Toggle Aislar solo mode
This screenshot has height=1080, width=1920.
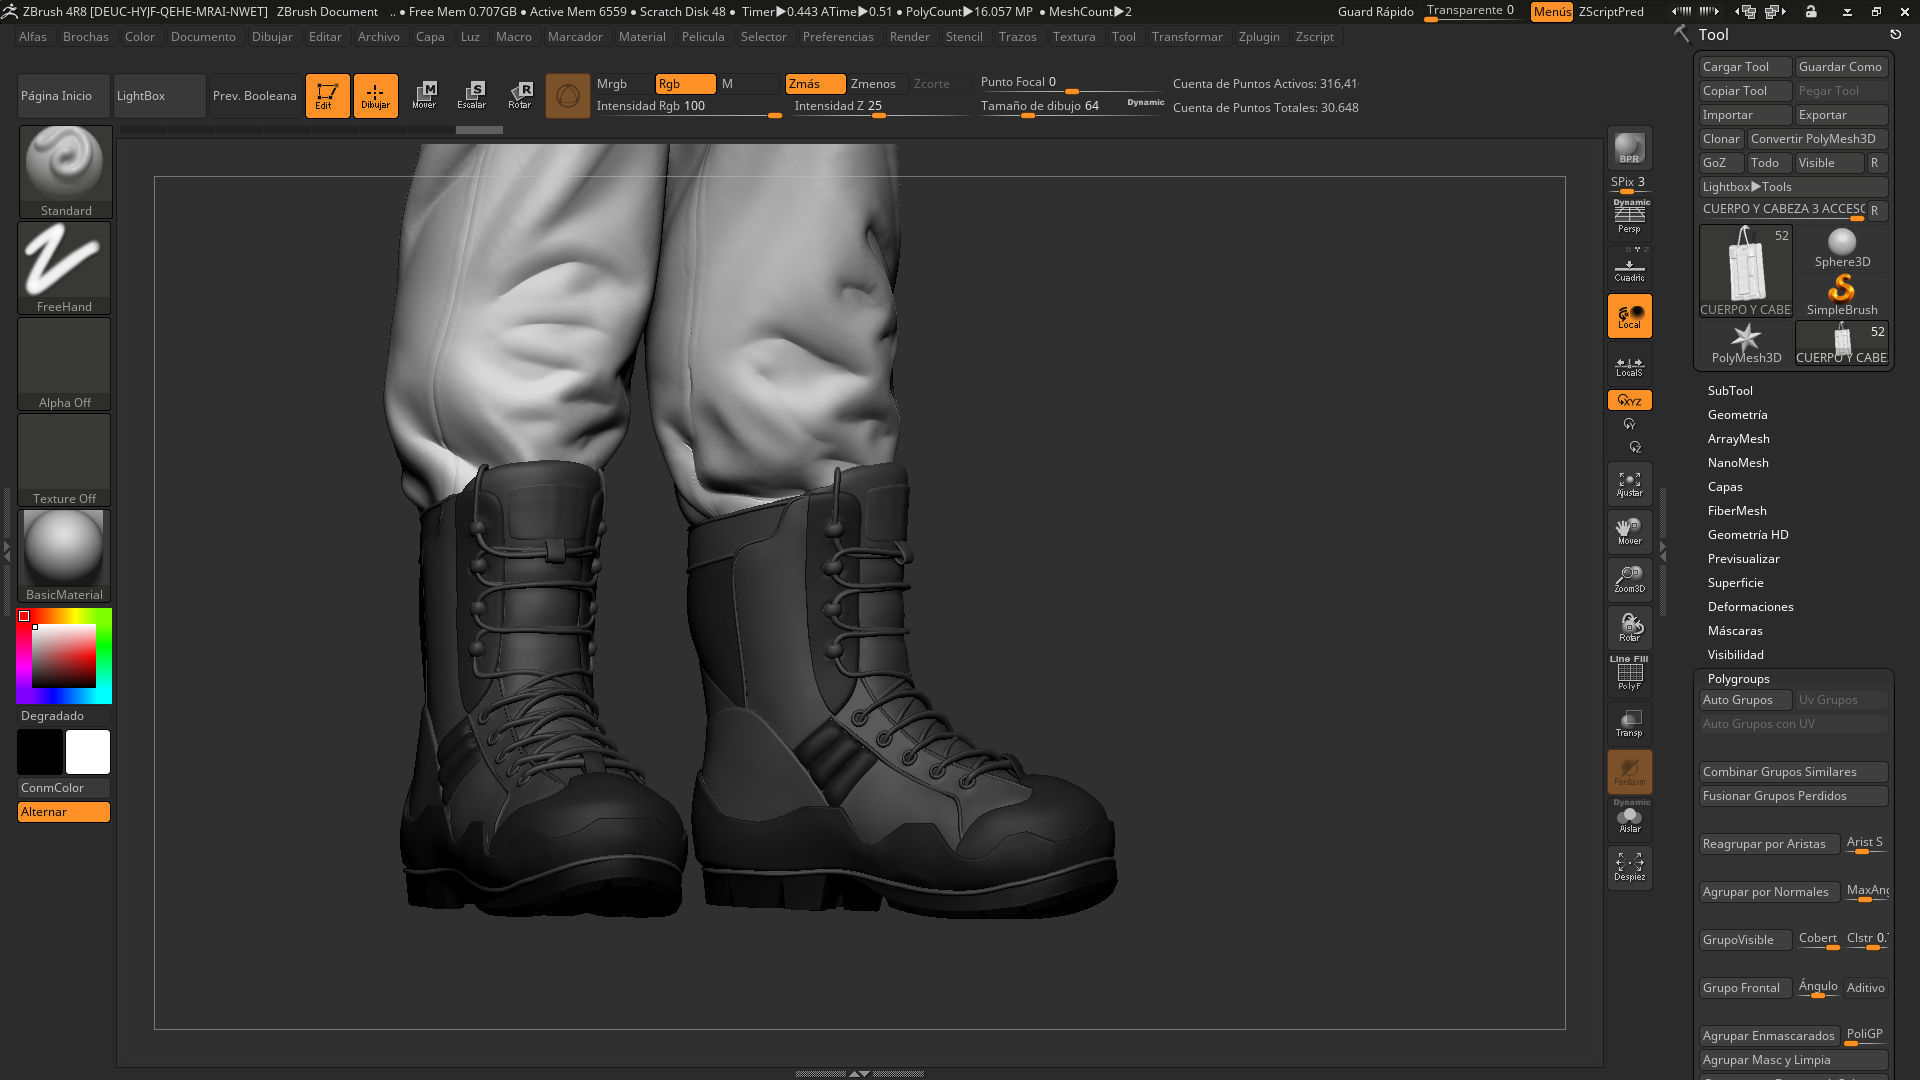[1629, 819]
